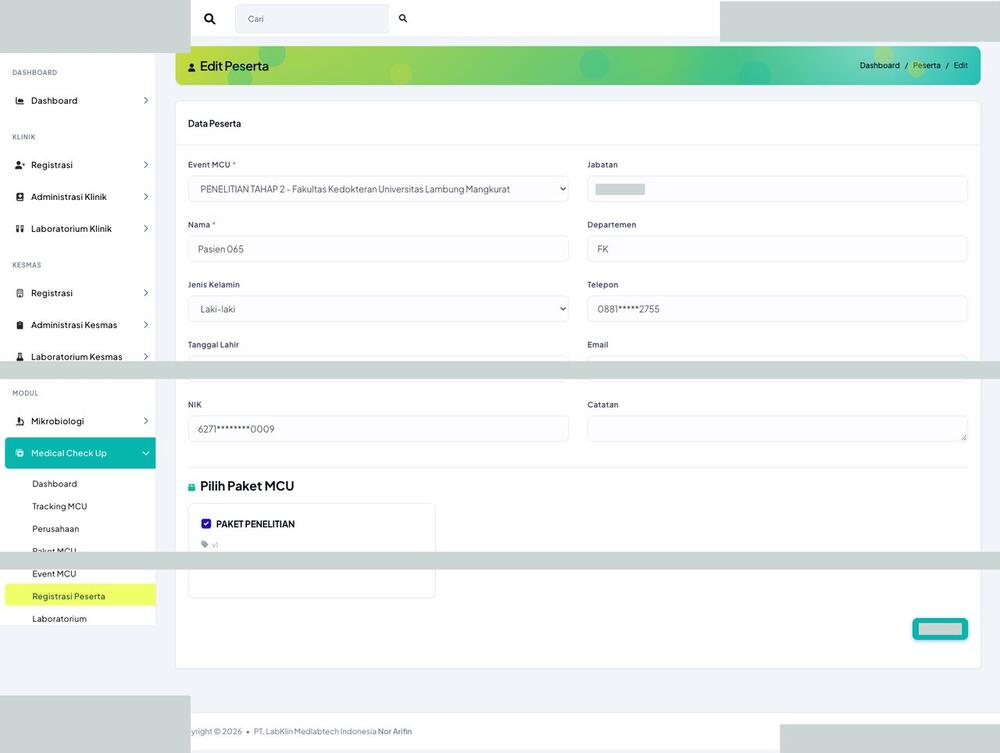Image resolution: width=1000 pixels, height=753 pixels.
Task: Click the 'Edit' breadcrumb text
Action: pos(960,66)
